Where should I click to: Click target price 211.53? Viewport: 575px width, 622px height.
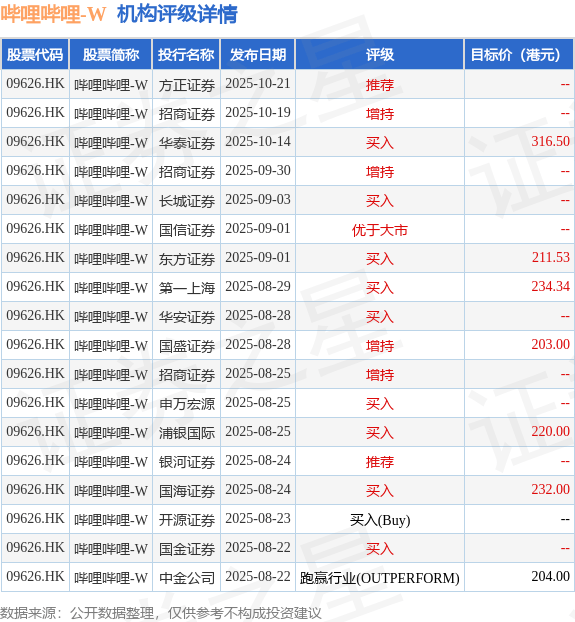tap(550, 258)
